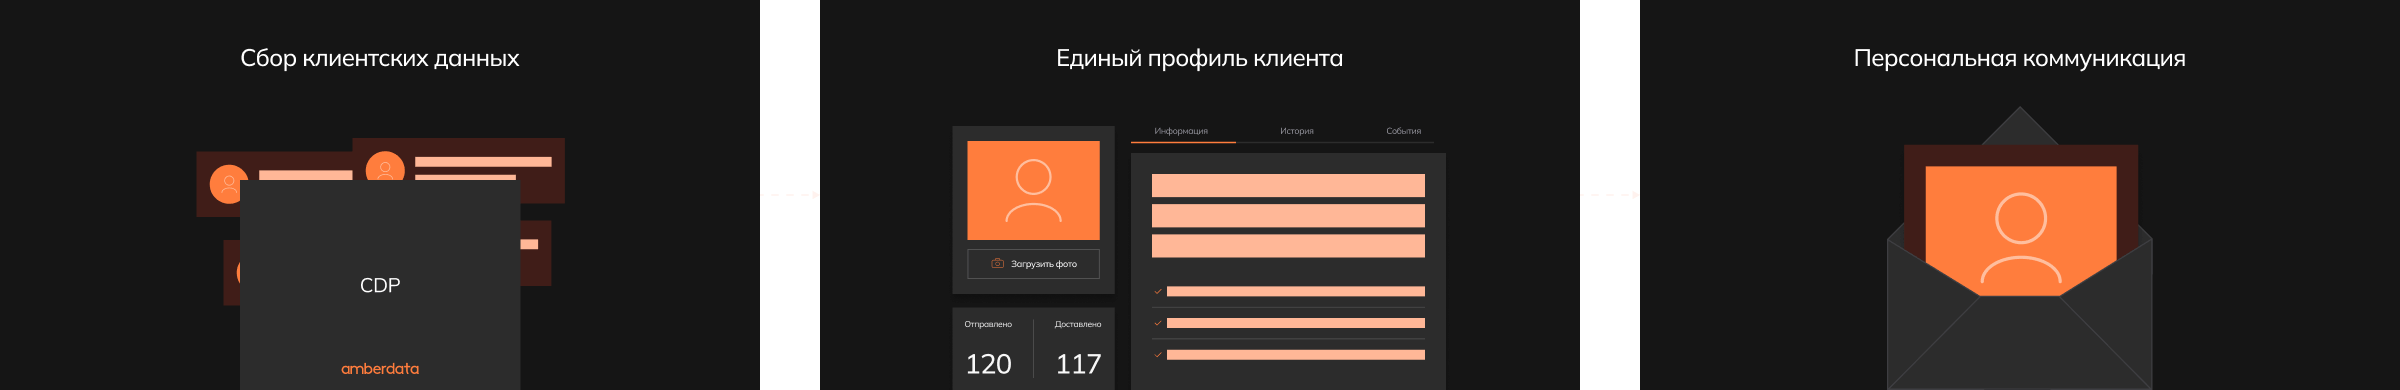Image resolution: width=2400 pixels, height=390 pixels.
Task: Click the first wide profile field bar
Action: click(x=1288, y=185)
